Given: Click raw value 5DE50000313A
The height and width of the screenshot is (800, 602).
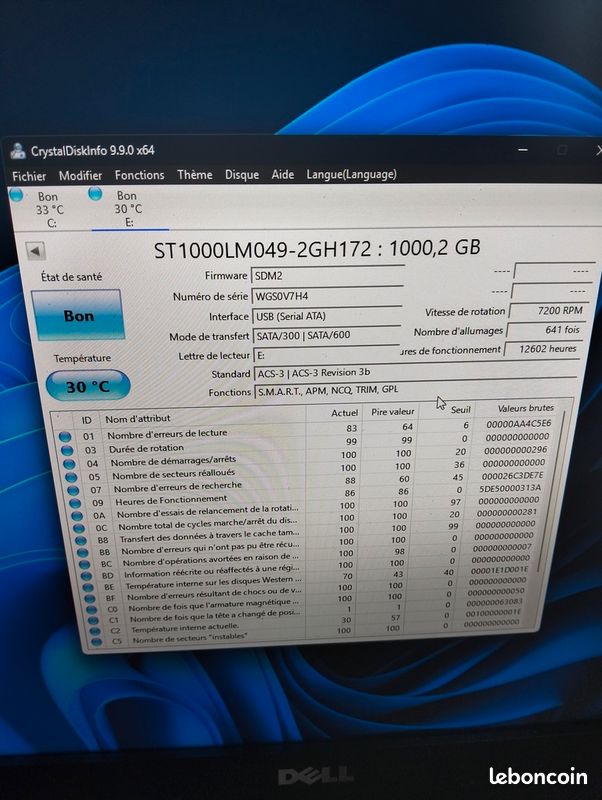Looking at the screenshot, I should [x=510, y=488].
